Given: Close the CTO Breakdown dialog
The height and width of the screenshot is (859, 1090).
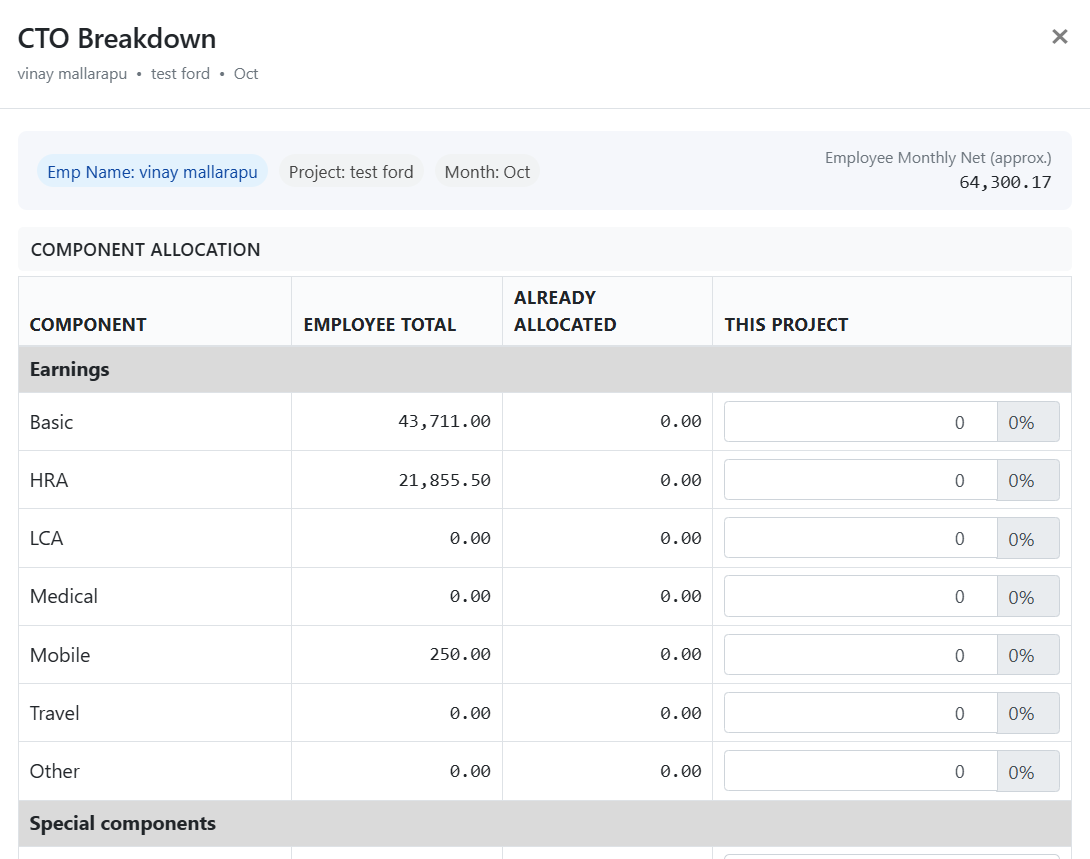Looking at the screenshot, I should 1059,37.
